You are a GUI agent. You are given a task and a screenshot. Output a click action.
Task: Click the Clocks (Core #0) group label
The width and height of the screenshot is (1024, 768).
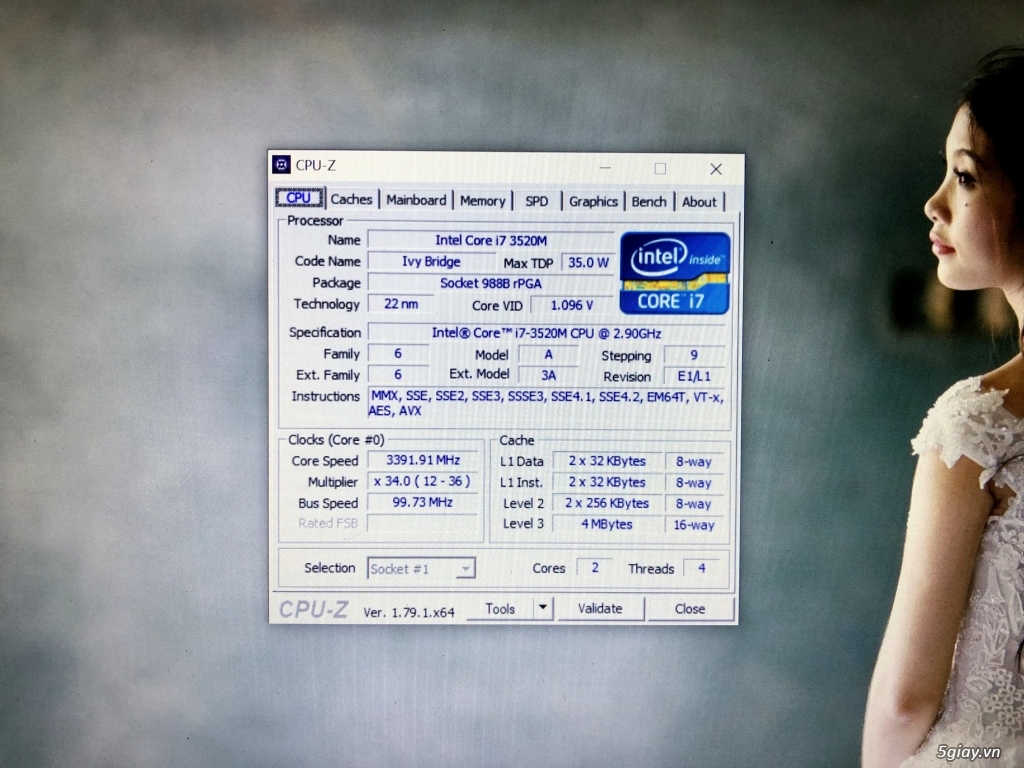336,440
